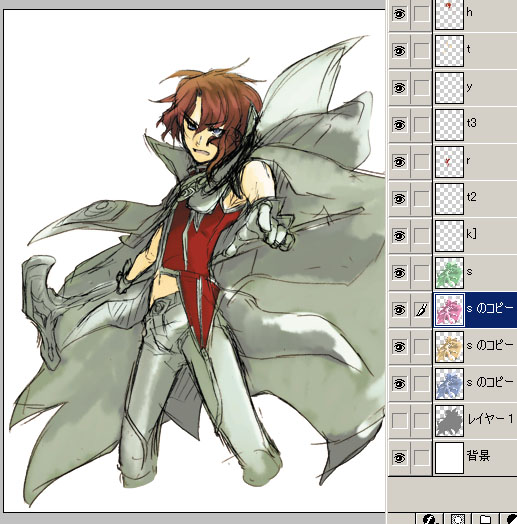Enable the link box for layer t

coord(421,51)
